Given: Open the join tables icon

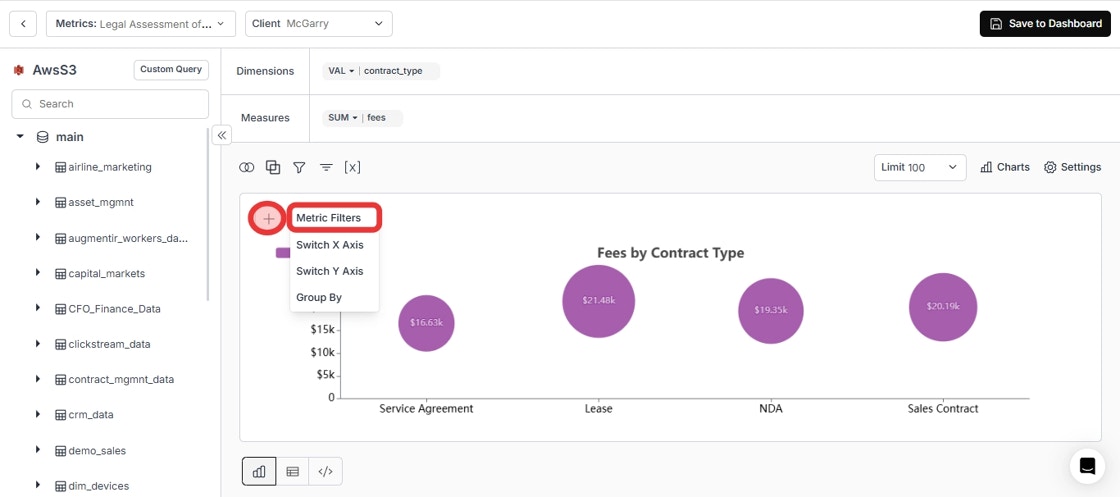Looking at the screenshot, I should 246,167.
